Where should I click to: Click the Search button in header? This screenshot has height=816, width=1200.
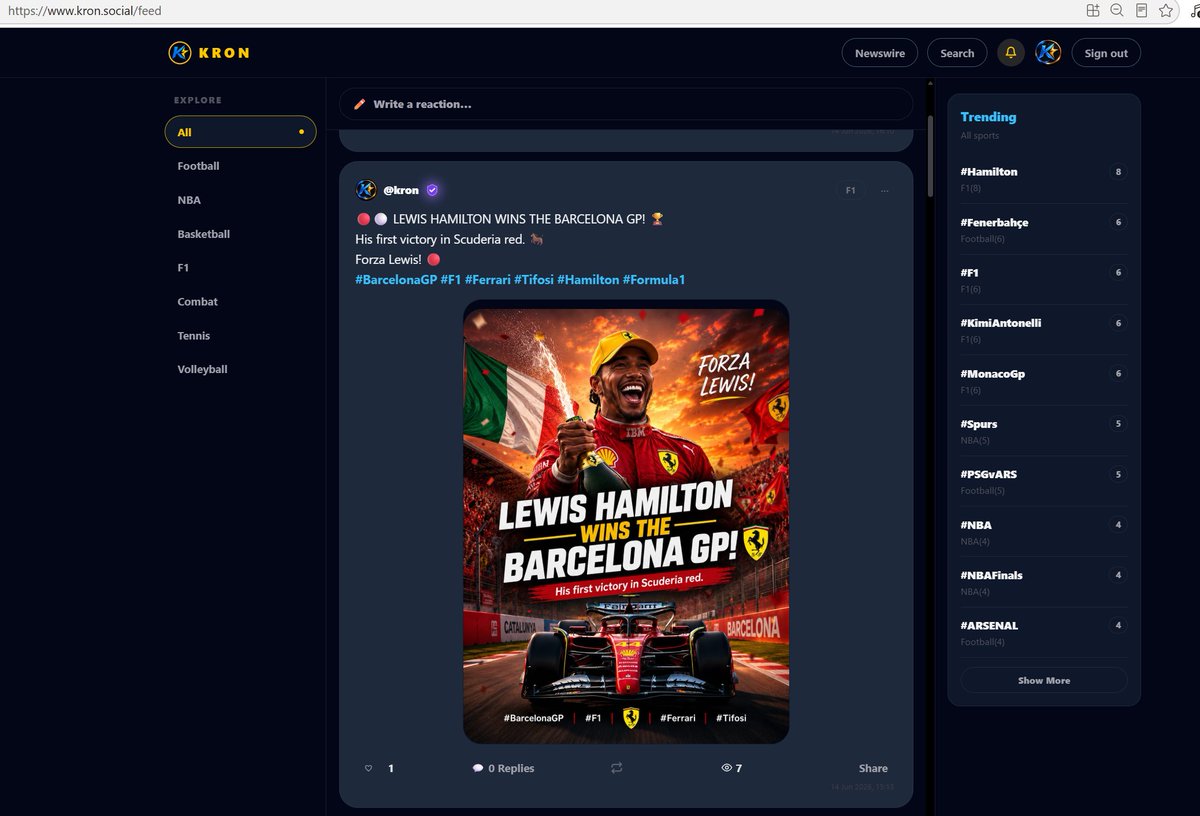957,53
